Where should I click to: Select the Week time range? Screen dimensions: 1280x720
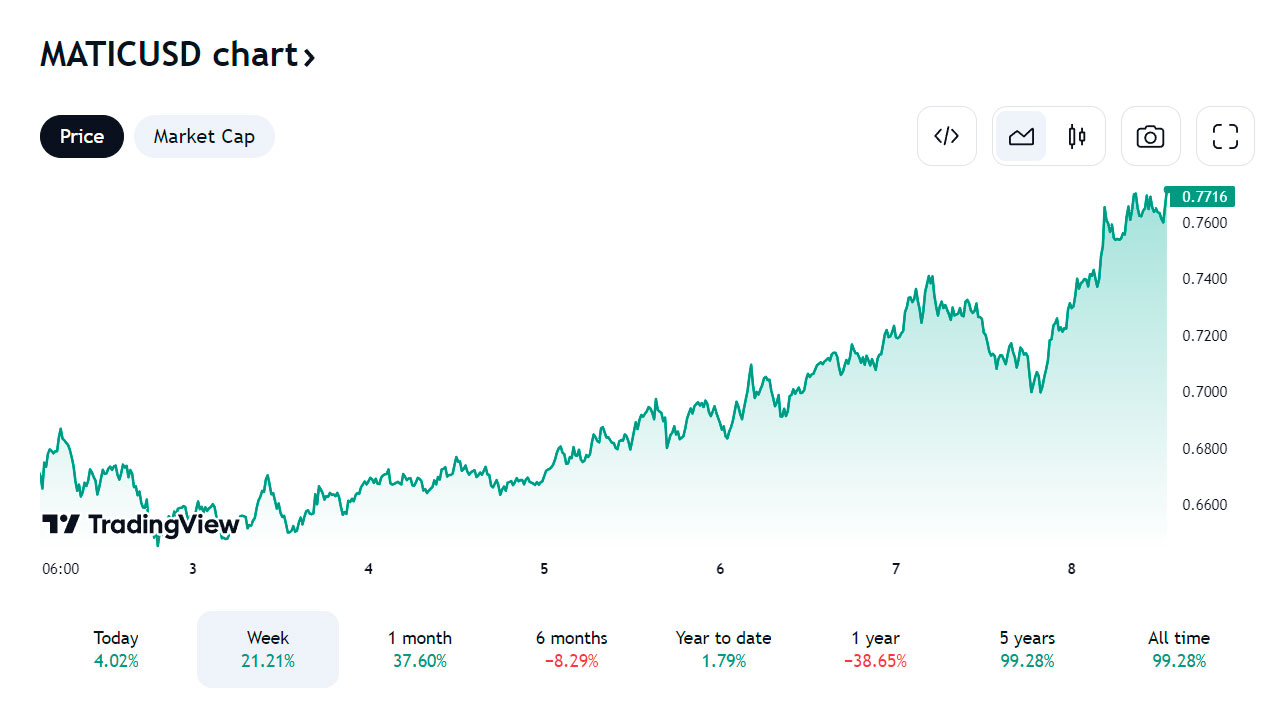(268, 649)
